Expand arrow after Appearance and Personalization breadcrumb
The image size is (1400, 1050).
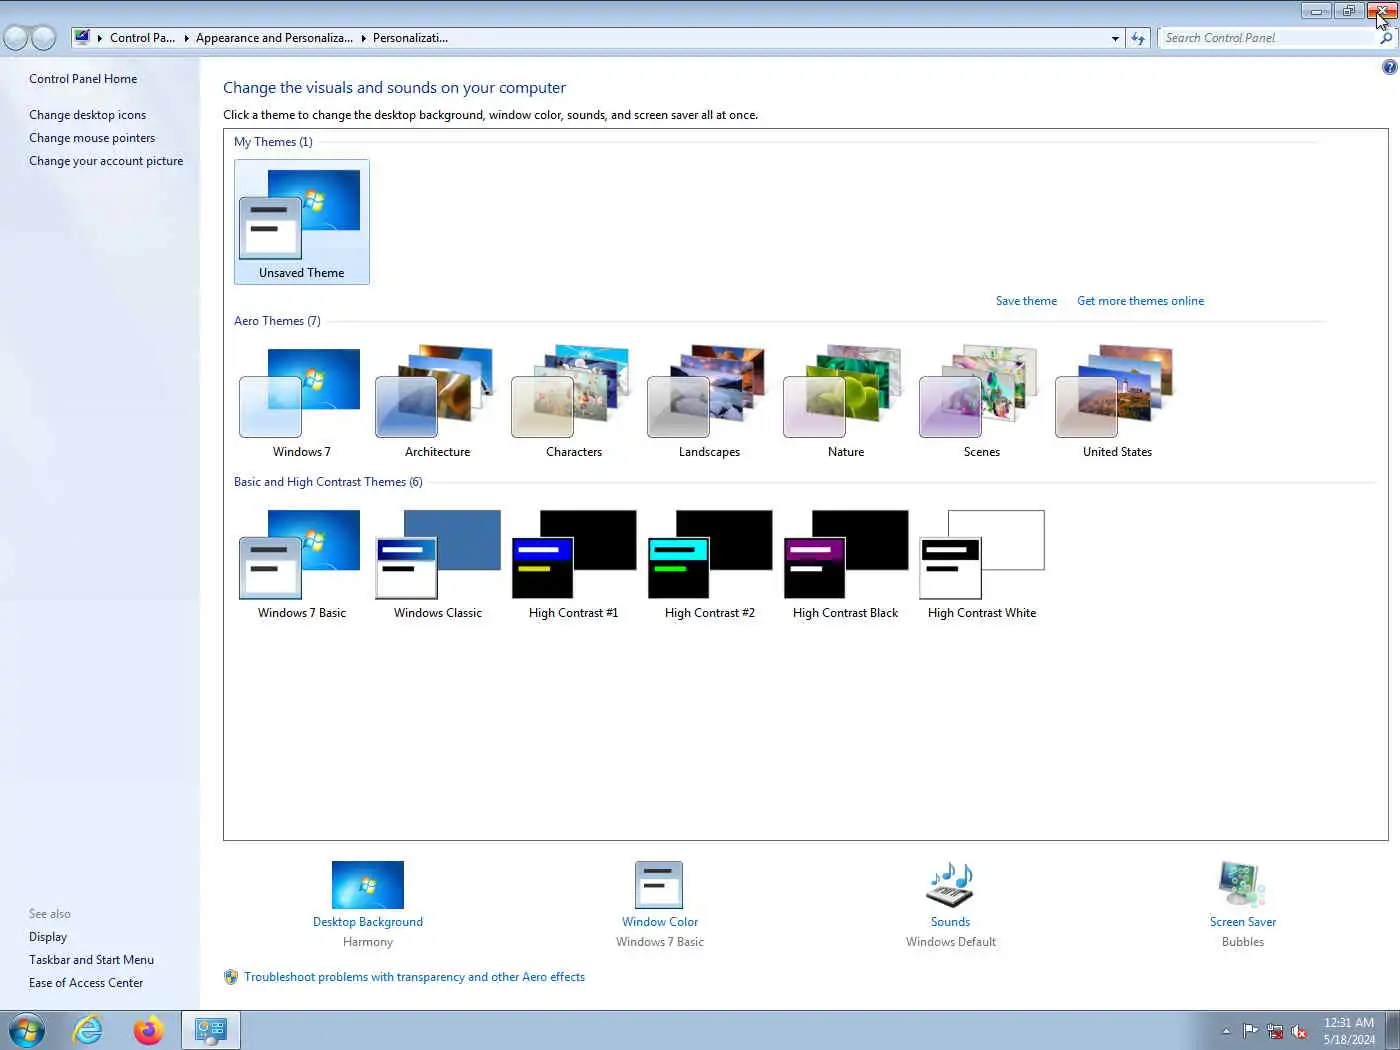[x=364, y=38]
